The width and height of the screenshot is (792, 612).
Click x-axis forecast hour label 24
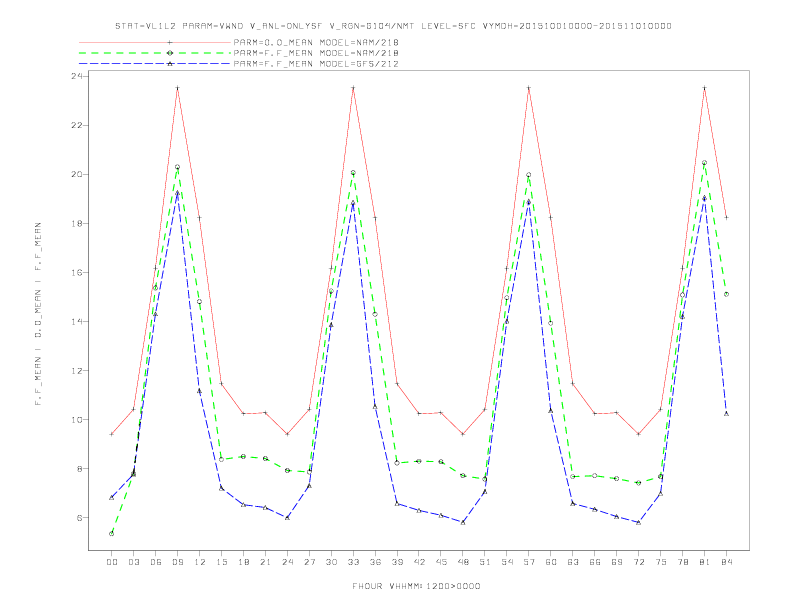(x=287, y=562)
